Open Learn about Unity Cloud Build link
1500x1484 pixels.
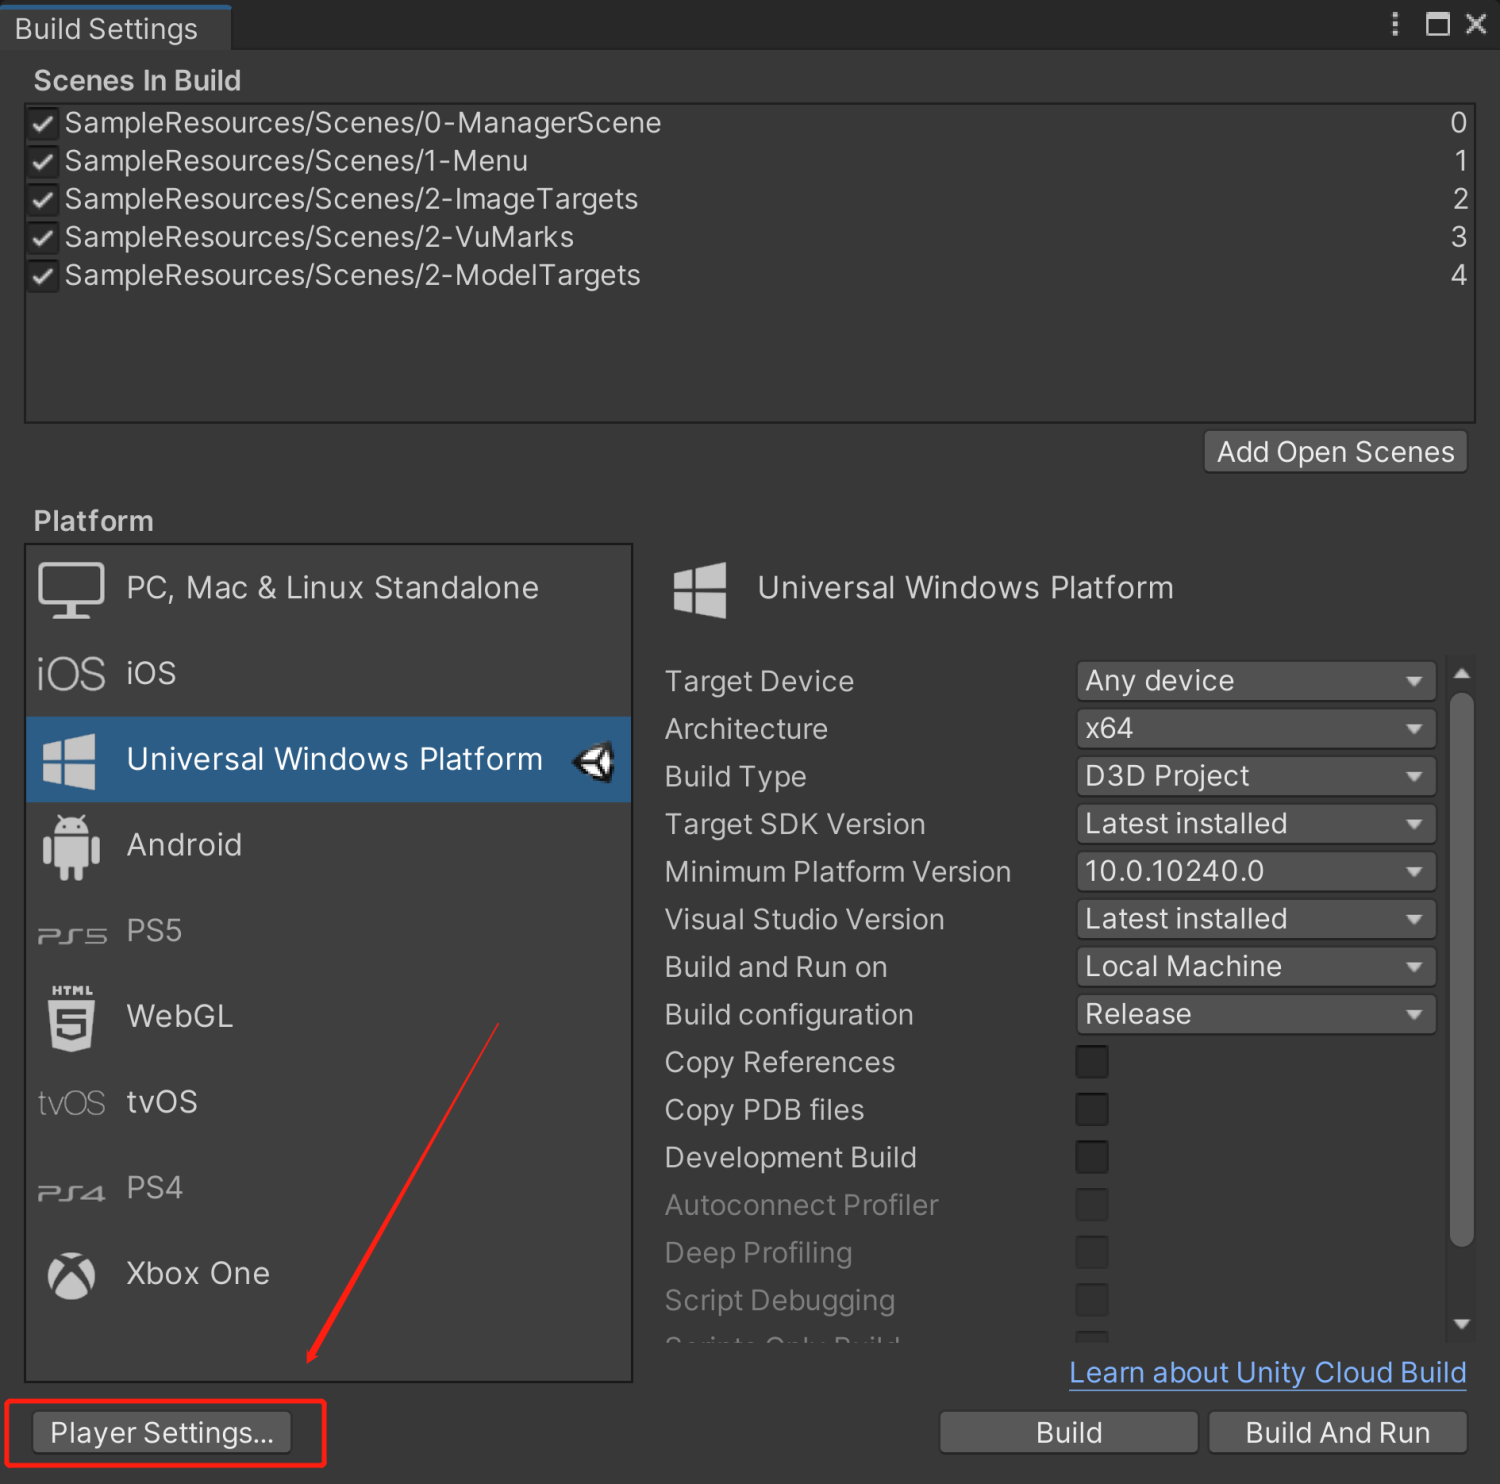[1268, 1373]
